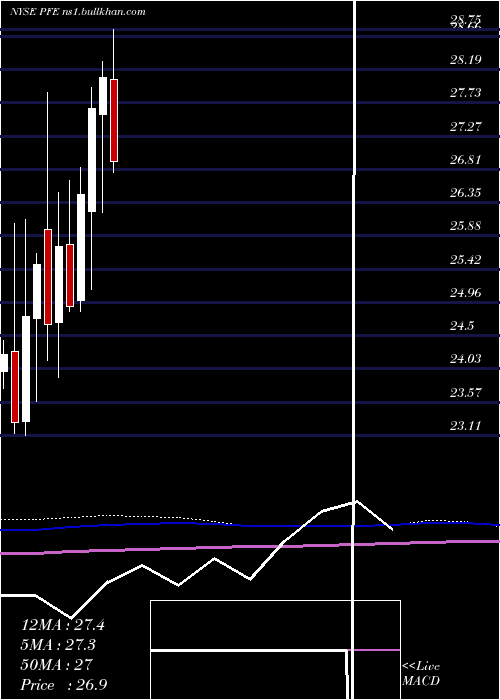Click the 5MA : 27.3 readout

pyautogui.click(x=58, y=645)
